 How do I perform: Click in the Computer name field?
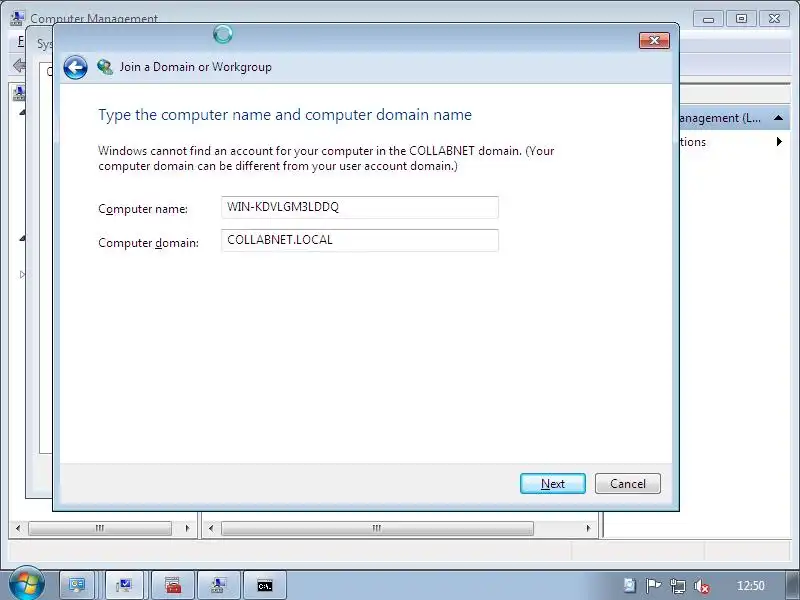pyautogui.click(x=360, y=207)
